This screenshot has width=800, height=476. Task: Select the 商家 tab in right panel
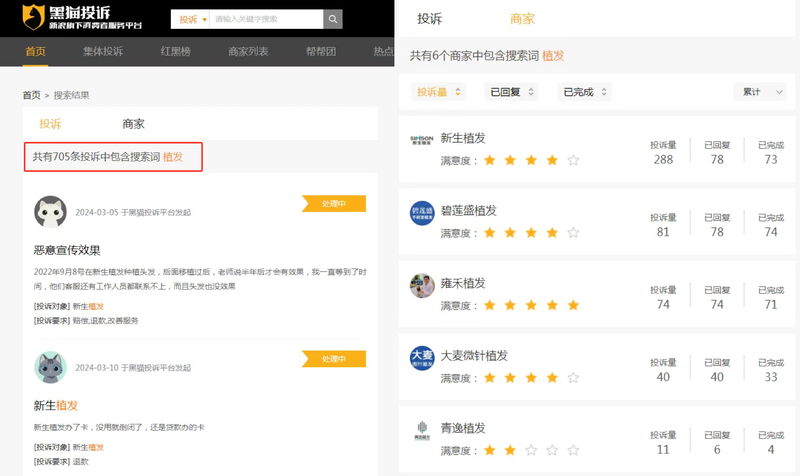pyautogui.click(x=522, y=19)
